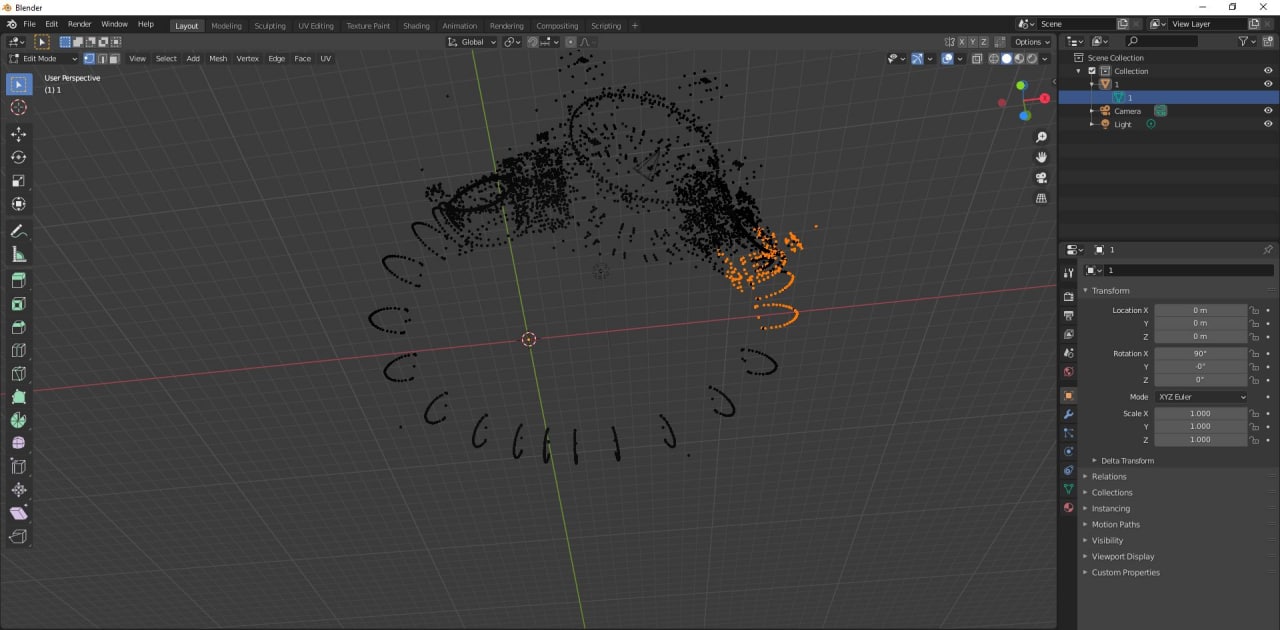
Task: Choose the Poly Build tool
Action: (18, 397)
